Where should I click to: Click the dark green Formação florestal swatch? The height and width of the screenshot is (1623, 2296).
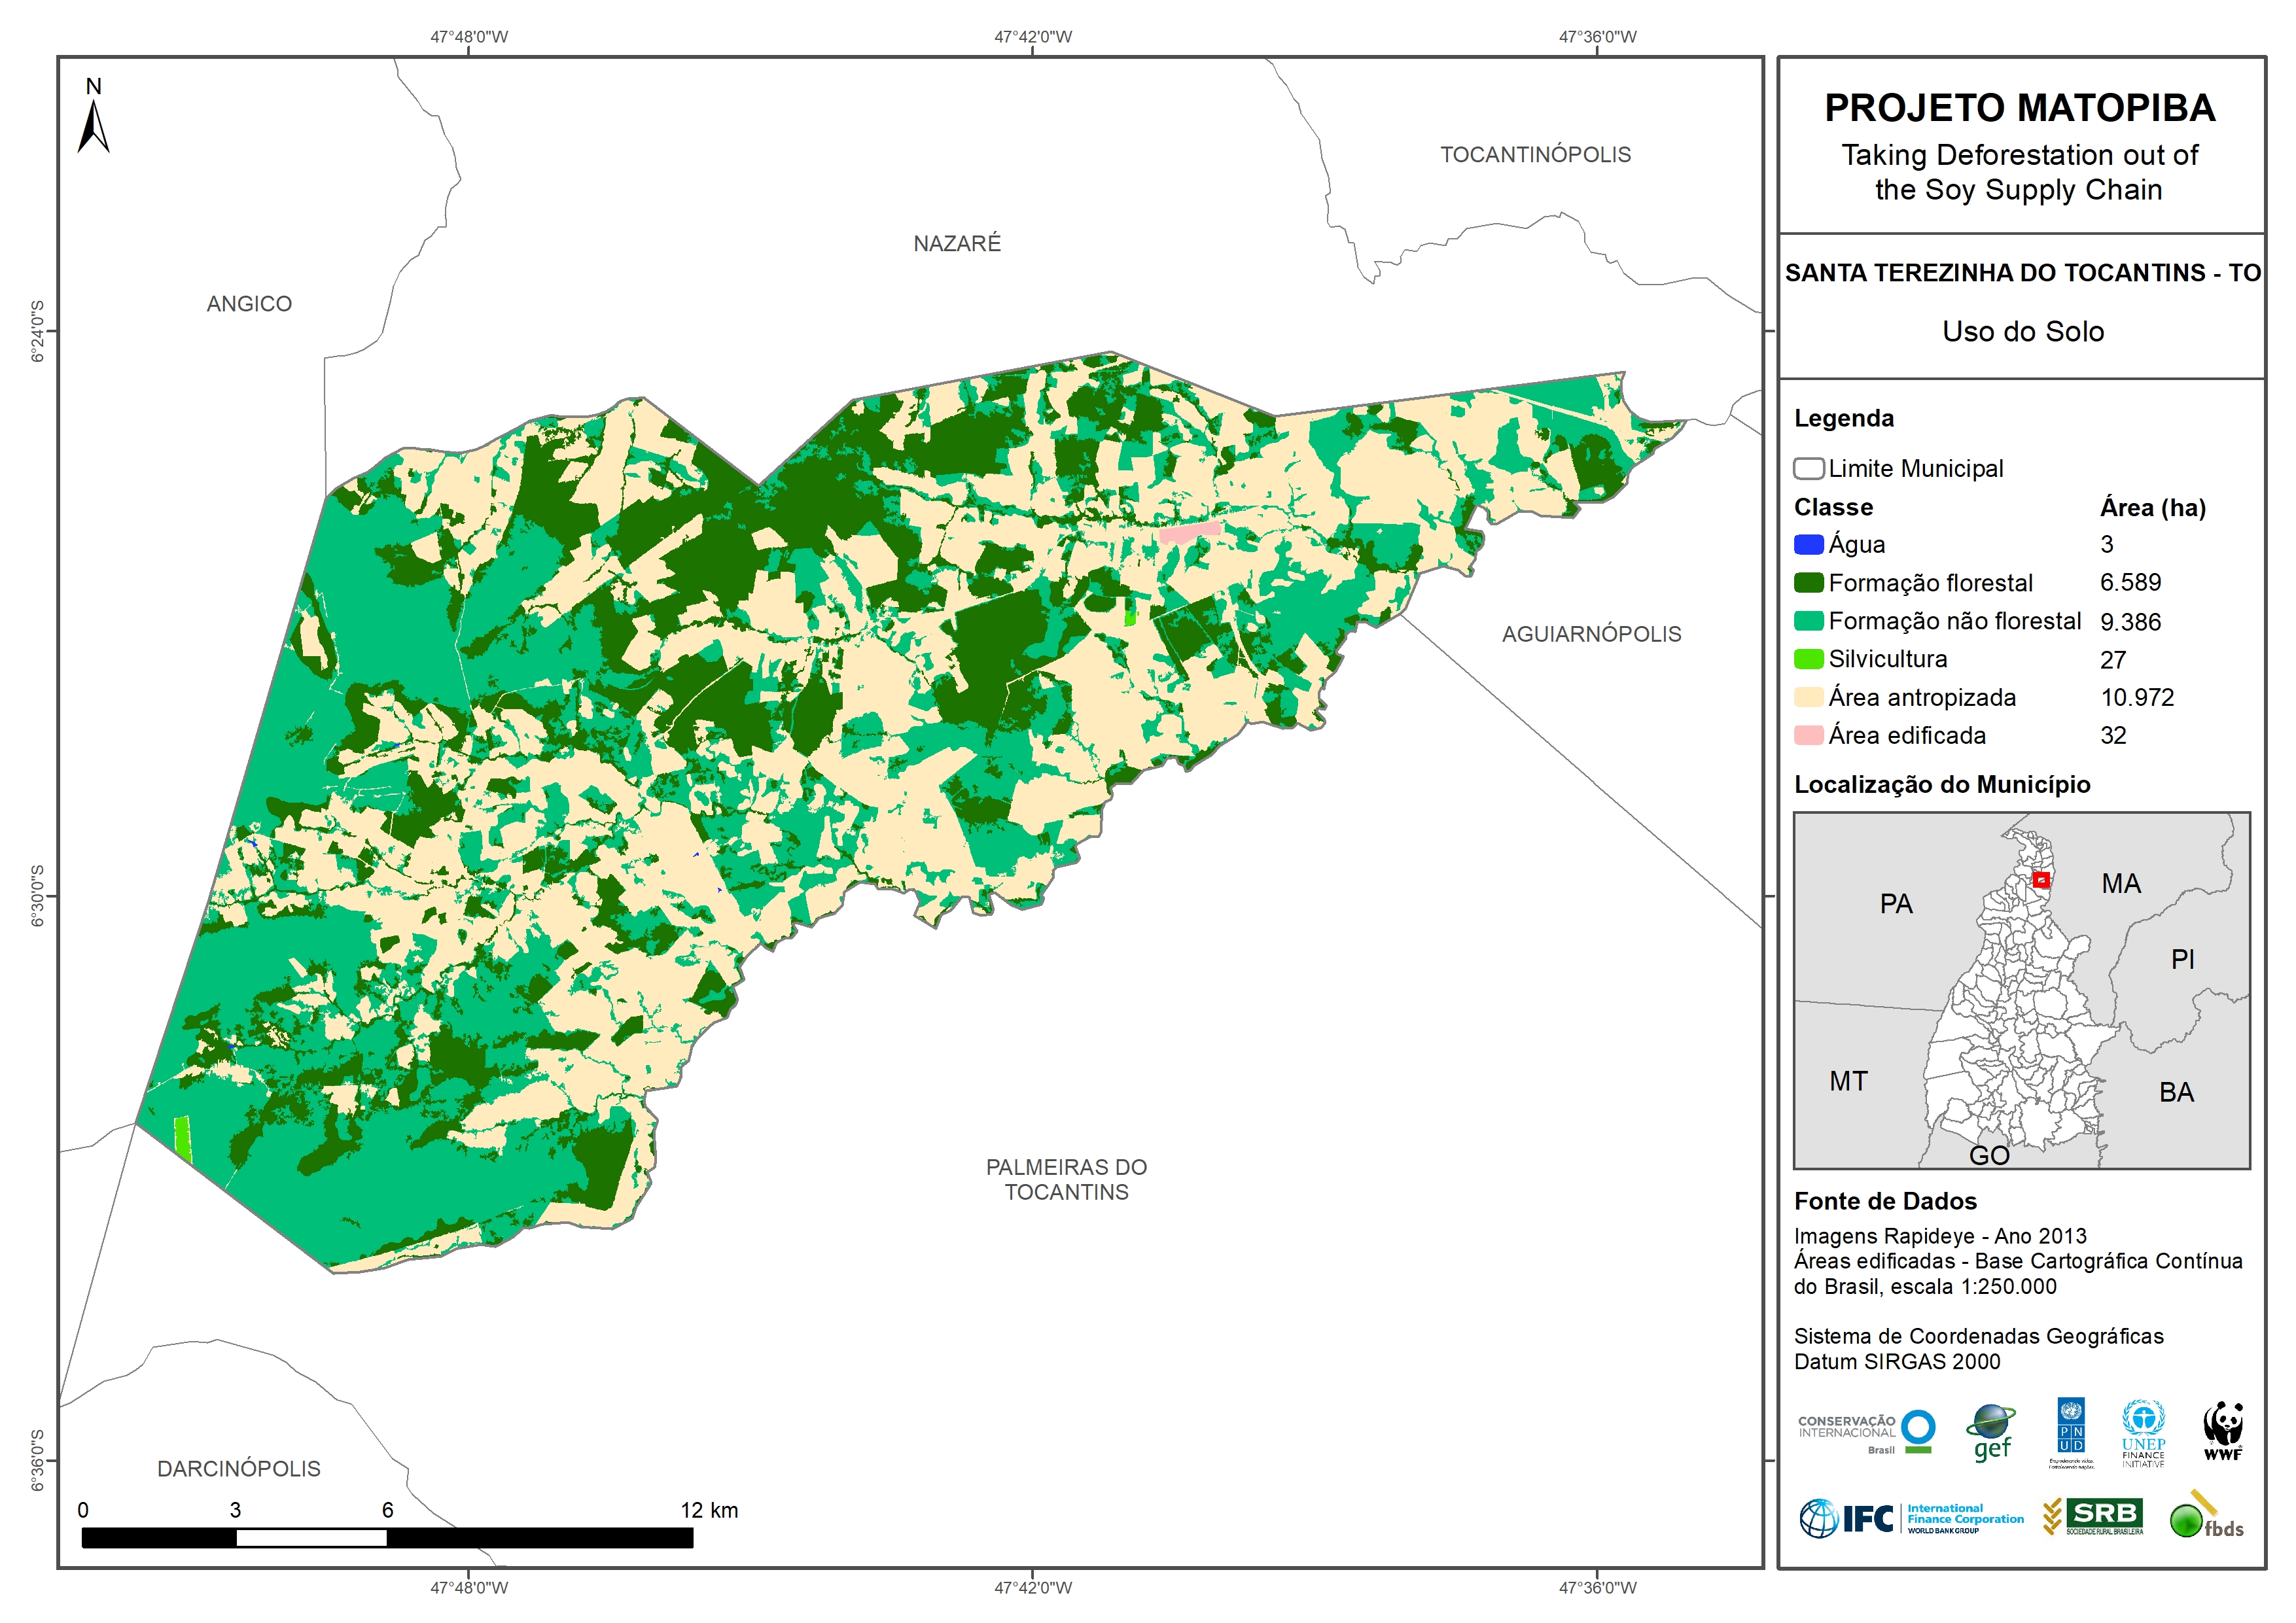click(1808, 583)
